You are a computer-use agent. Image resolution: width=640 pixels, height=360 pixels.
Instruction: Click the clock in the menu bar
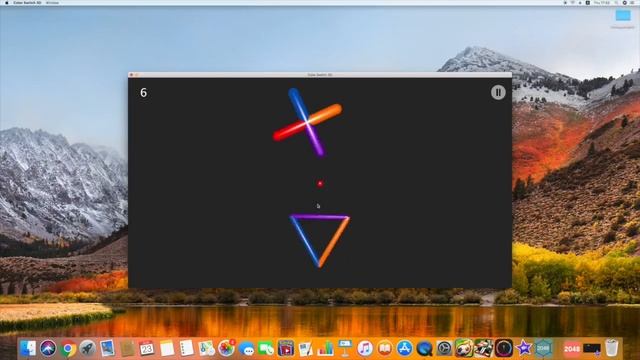coord(602,2)
